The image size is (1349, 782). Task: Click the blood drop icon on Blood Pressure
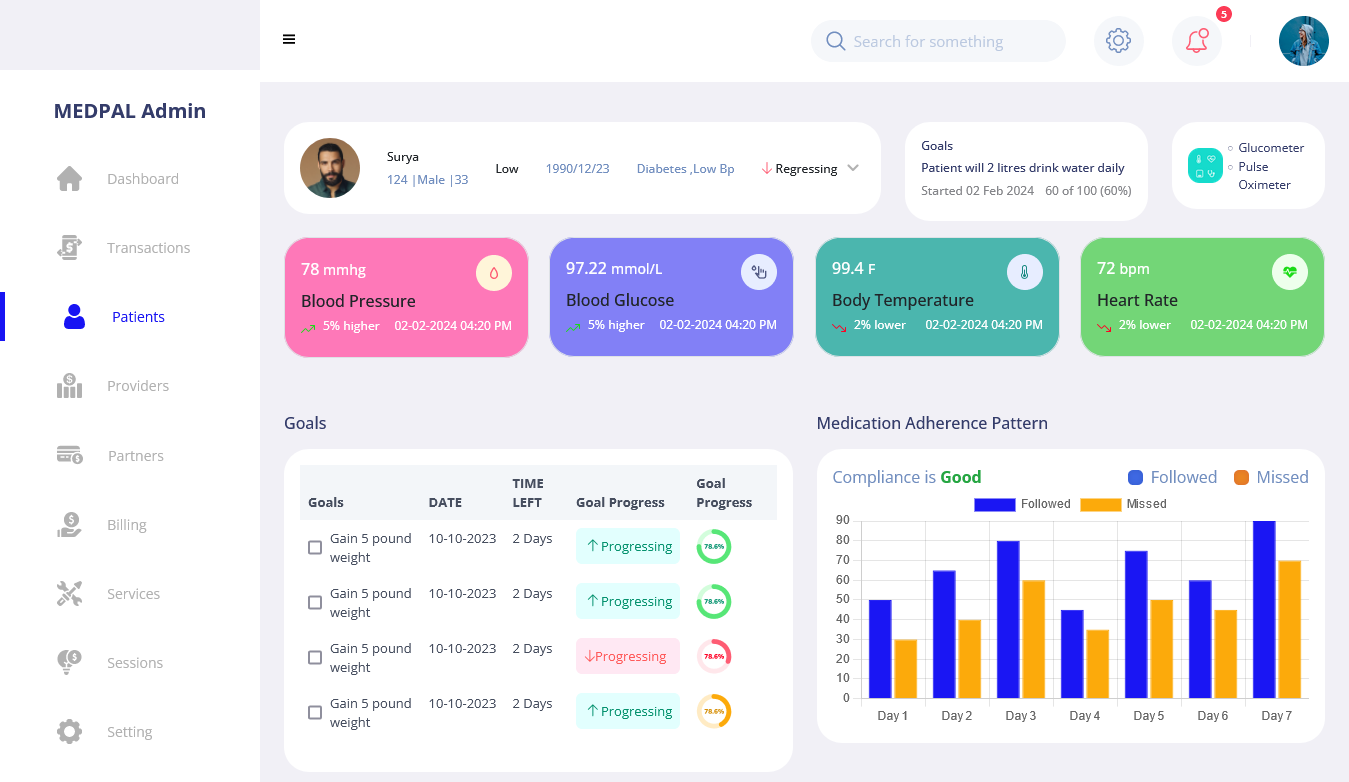[x=494, y=273]
